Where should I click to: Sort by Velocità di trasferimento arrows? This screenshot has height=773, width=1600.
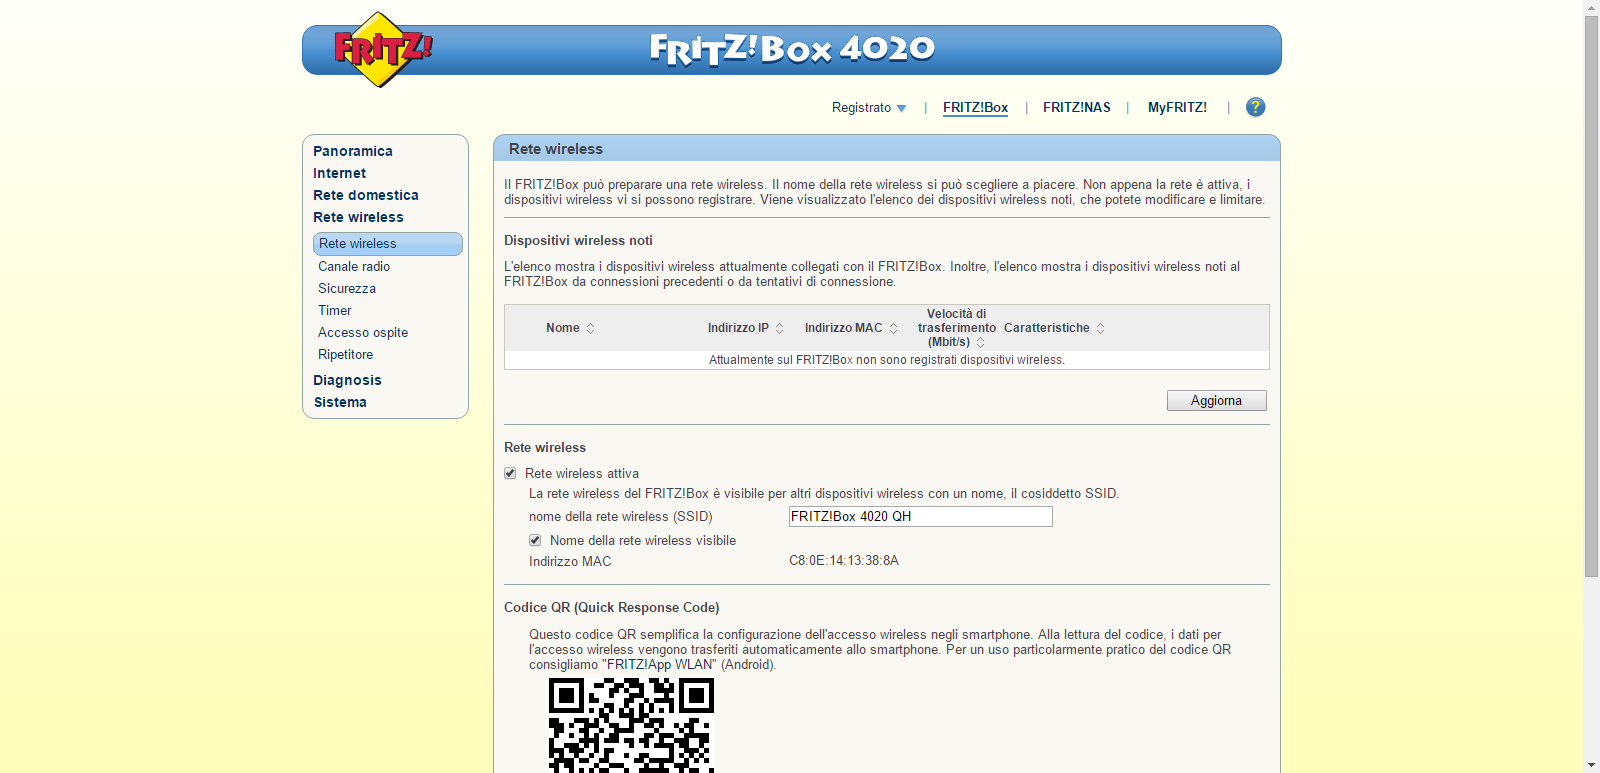pyautogui.click(x=980, y=342)
